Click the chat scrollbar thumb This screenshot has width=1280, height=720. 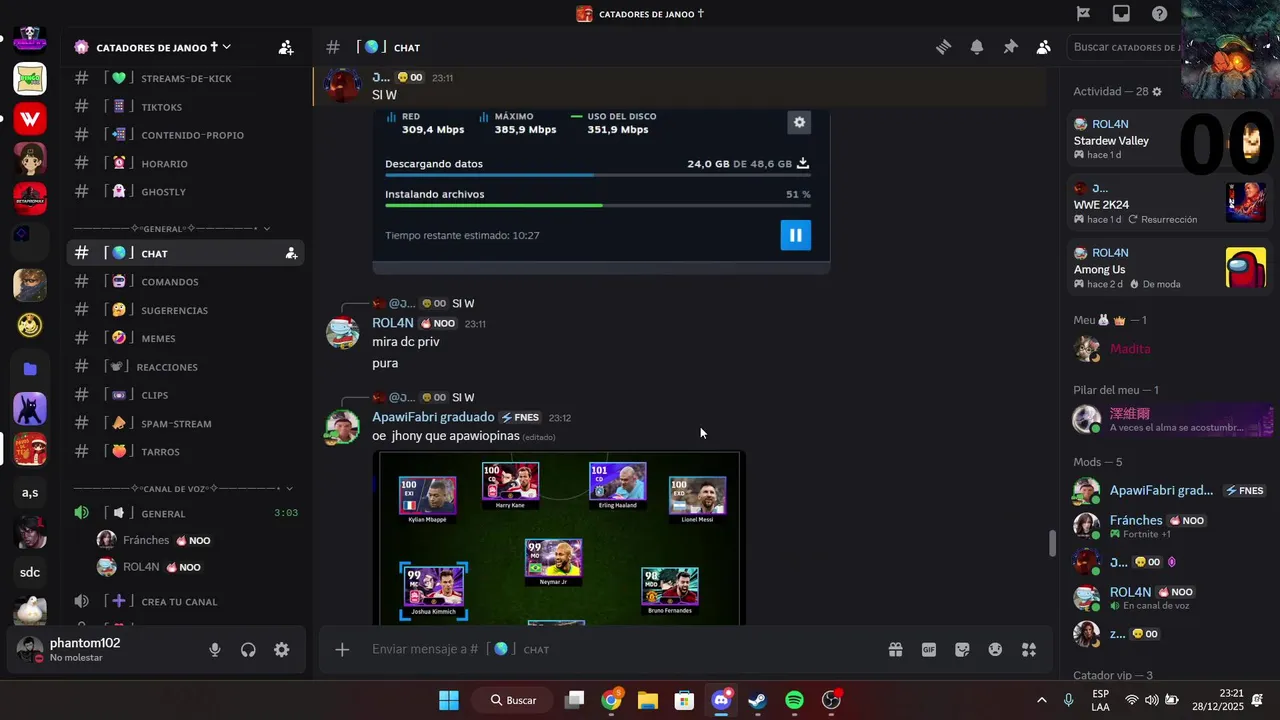pyautogui.click(x=1051, y=544)
